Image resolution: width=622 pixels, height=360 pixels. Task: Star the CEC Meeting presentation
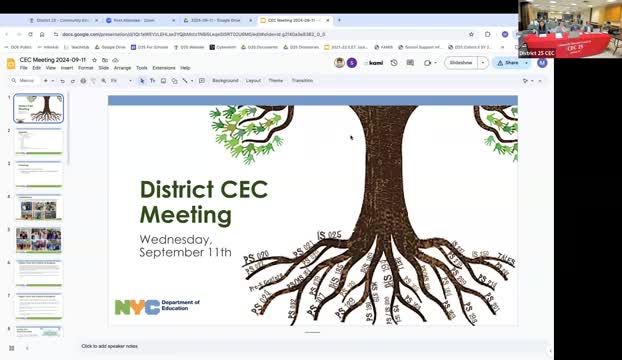[x=94, y=60]
